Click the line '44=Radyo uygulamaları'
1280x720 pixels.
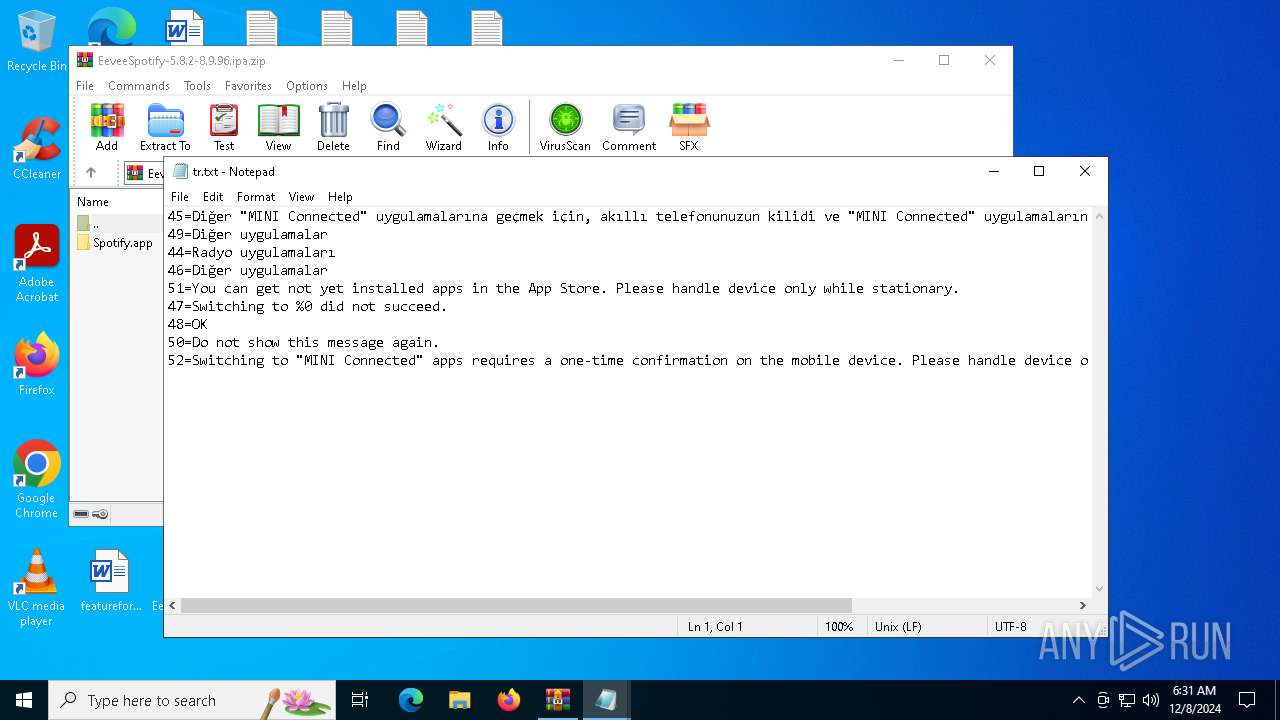(x=252, y=252)
